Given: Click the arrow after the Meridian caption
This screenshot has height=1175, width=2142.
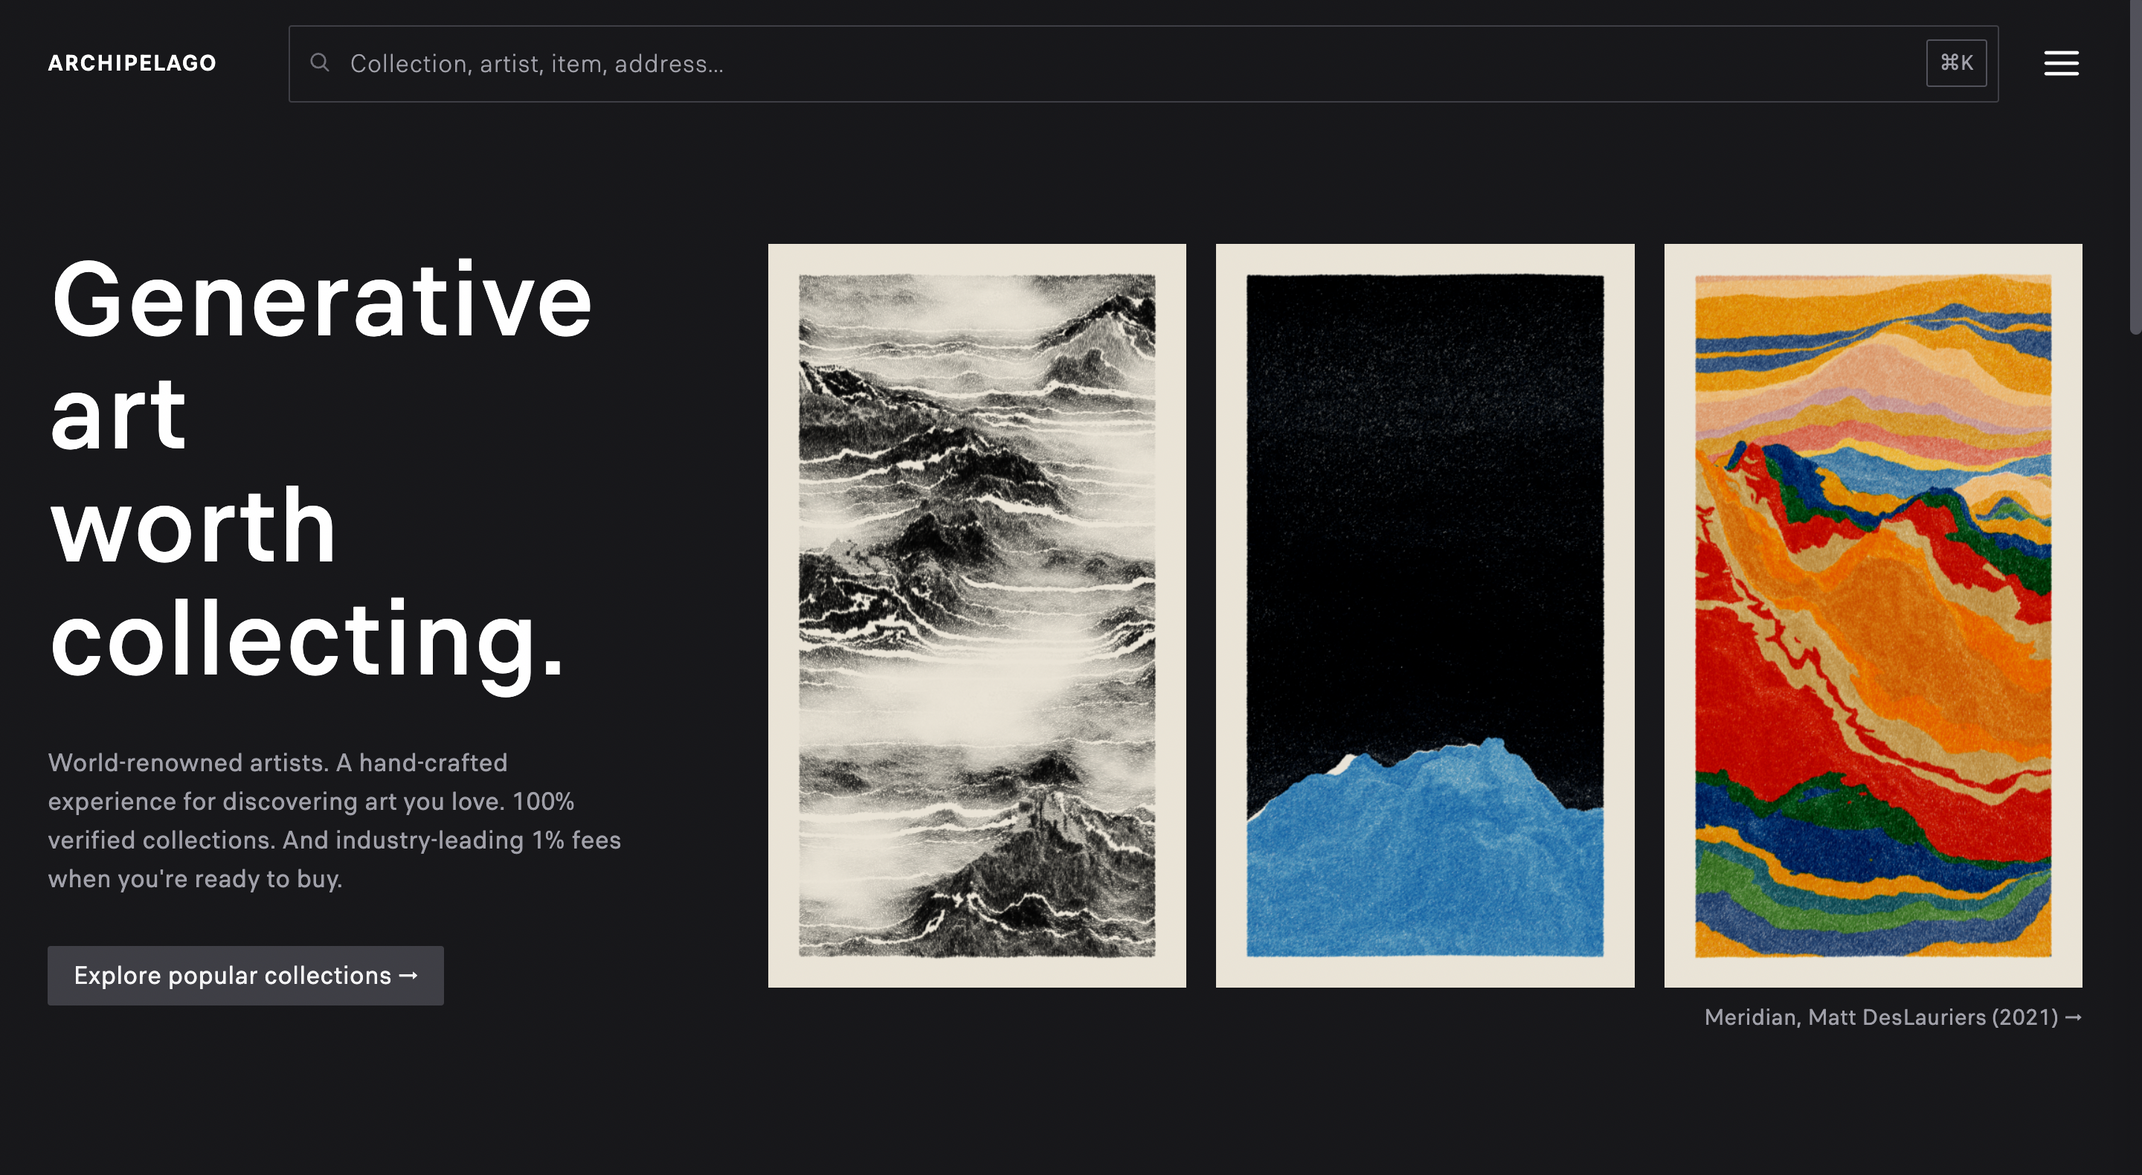Looking at the screenshot, I should tap(2074, 1017).
